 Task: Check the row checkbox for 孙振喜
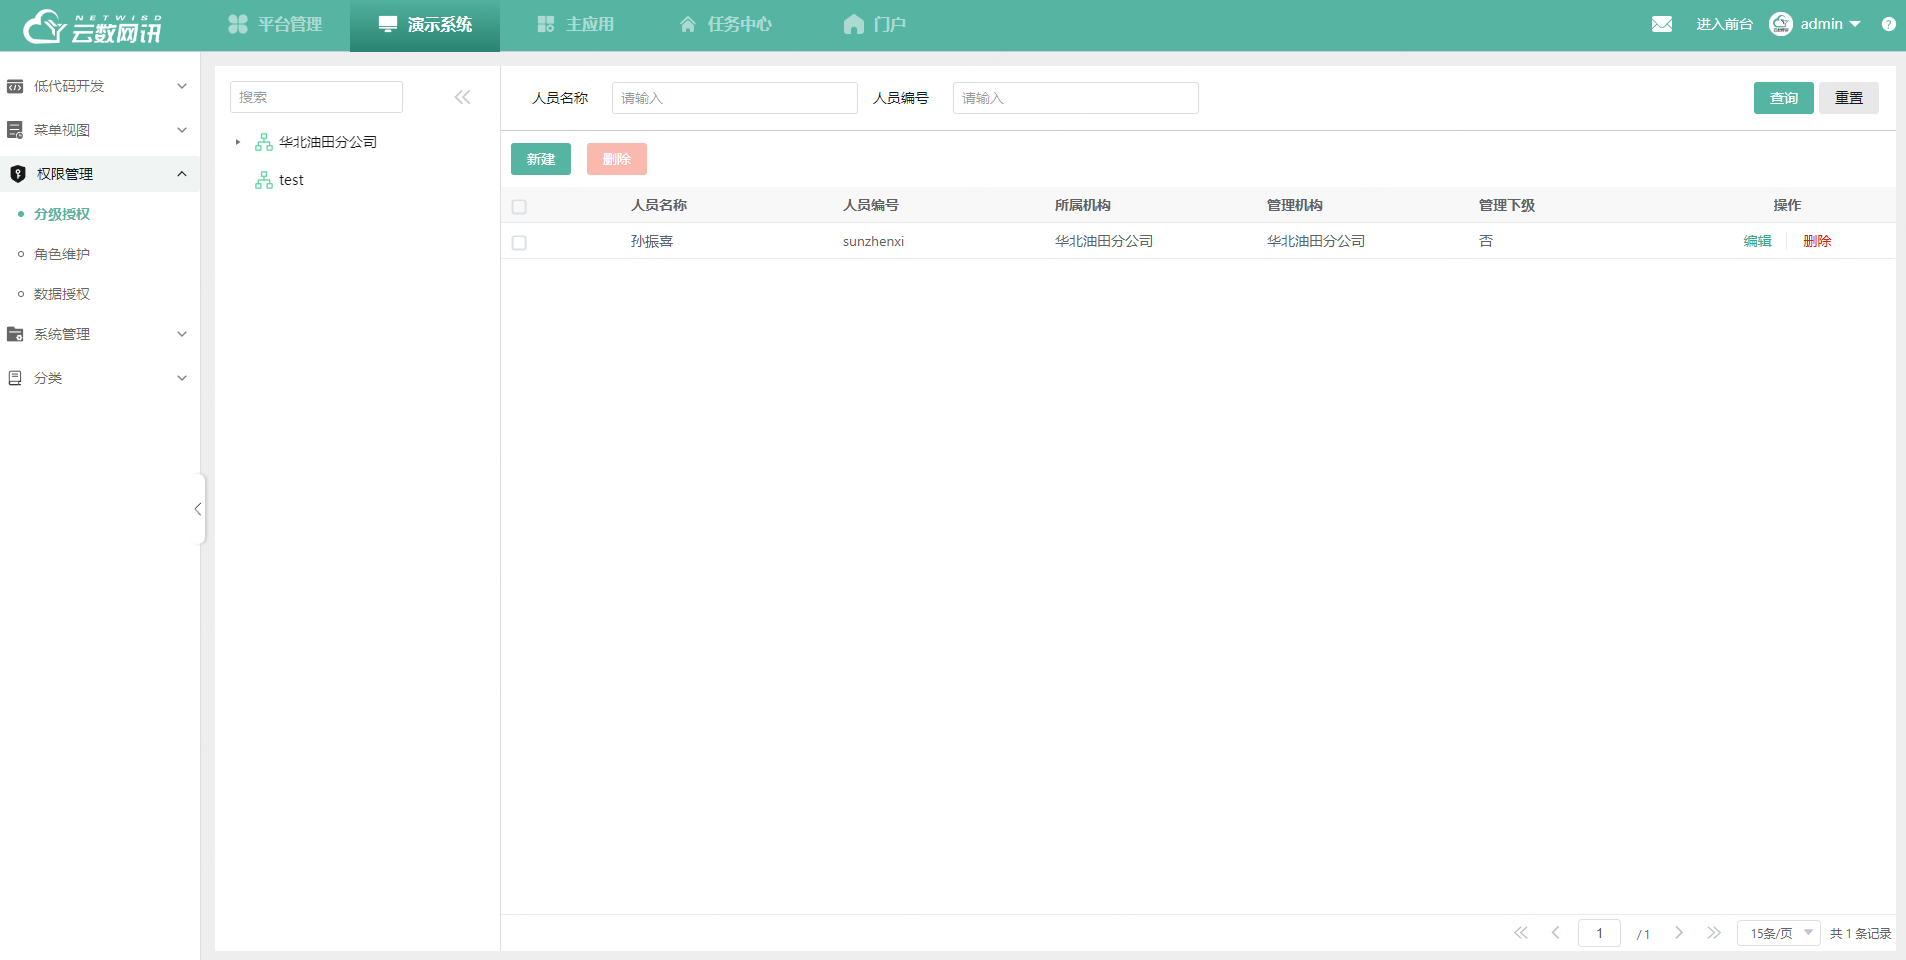pos(519,243)
